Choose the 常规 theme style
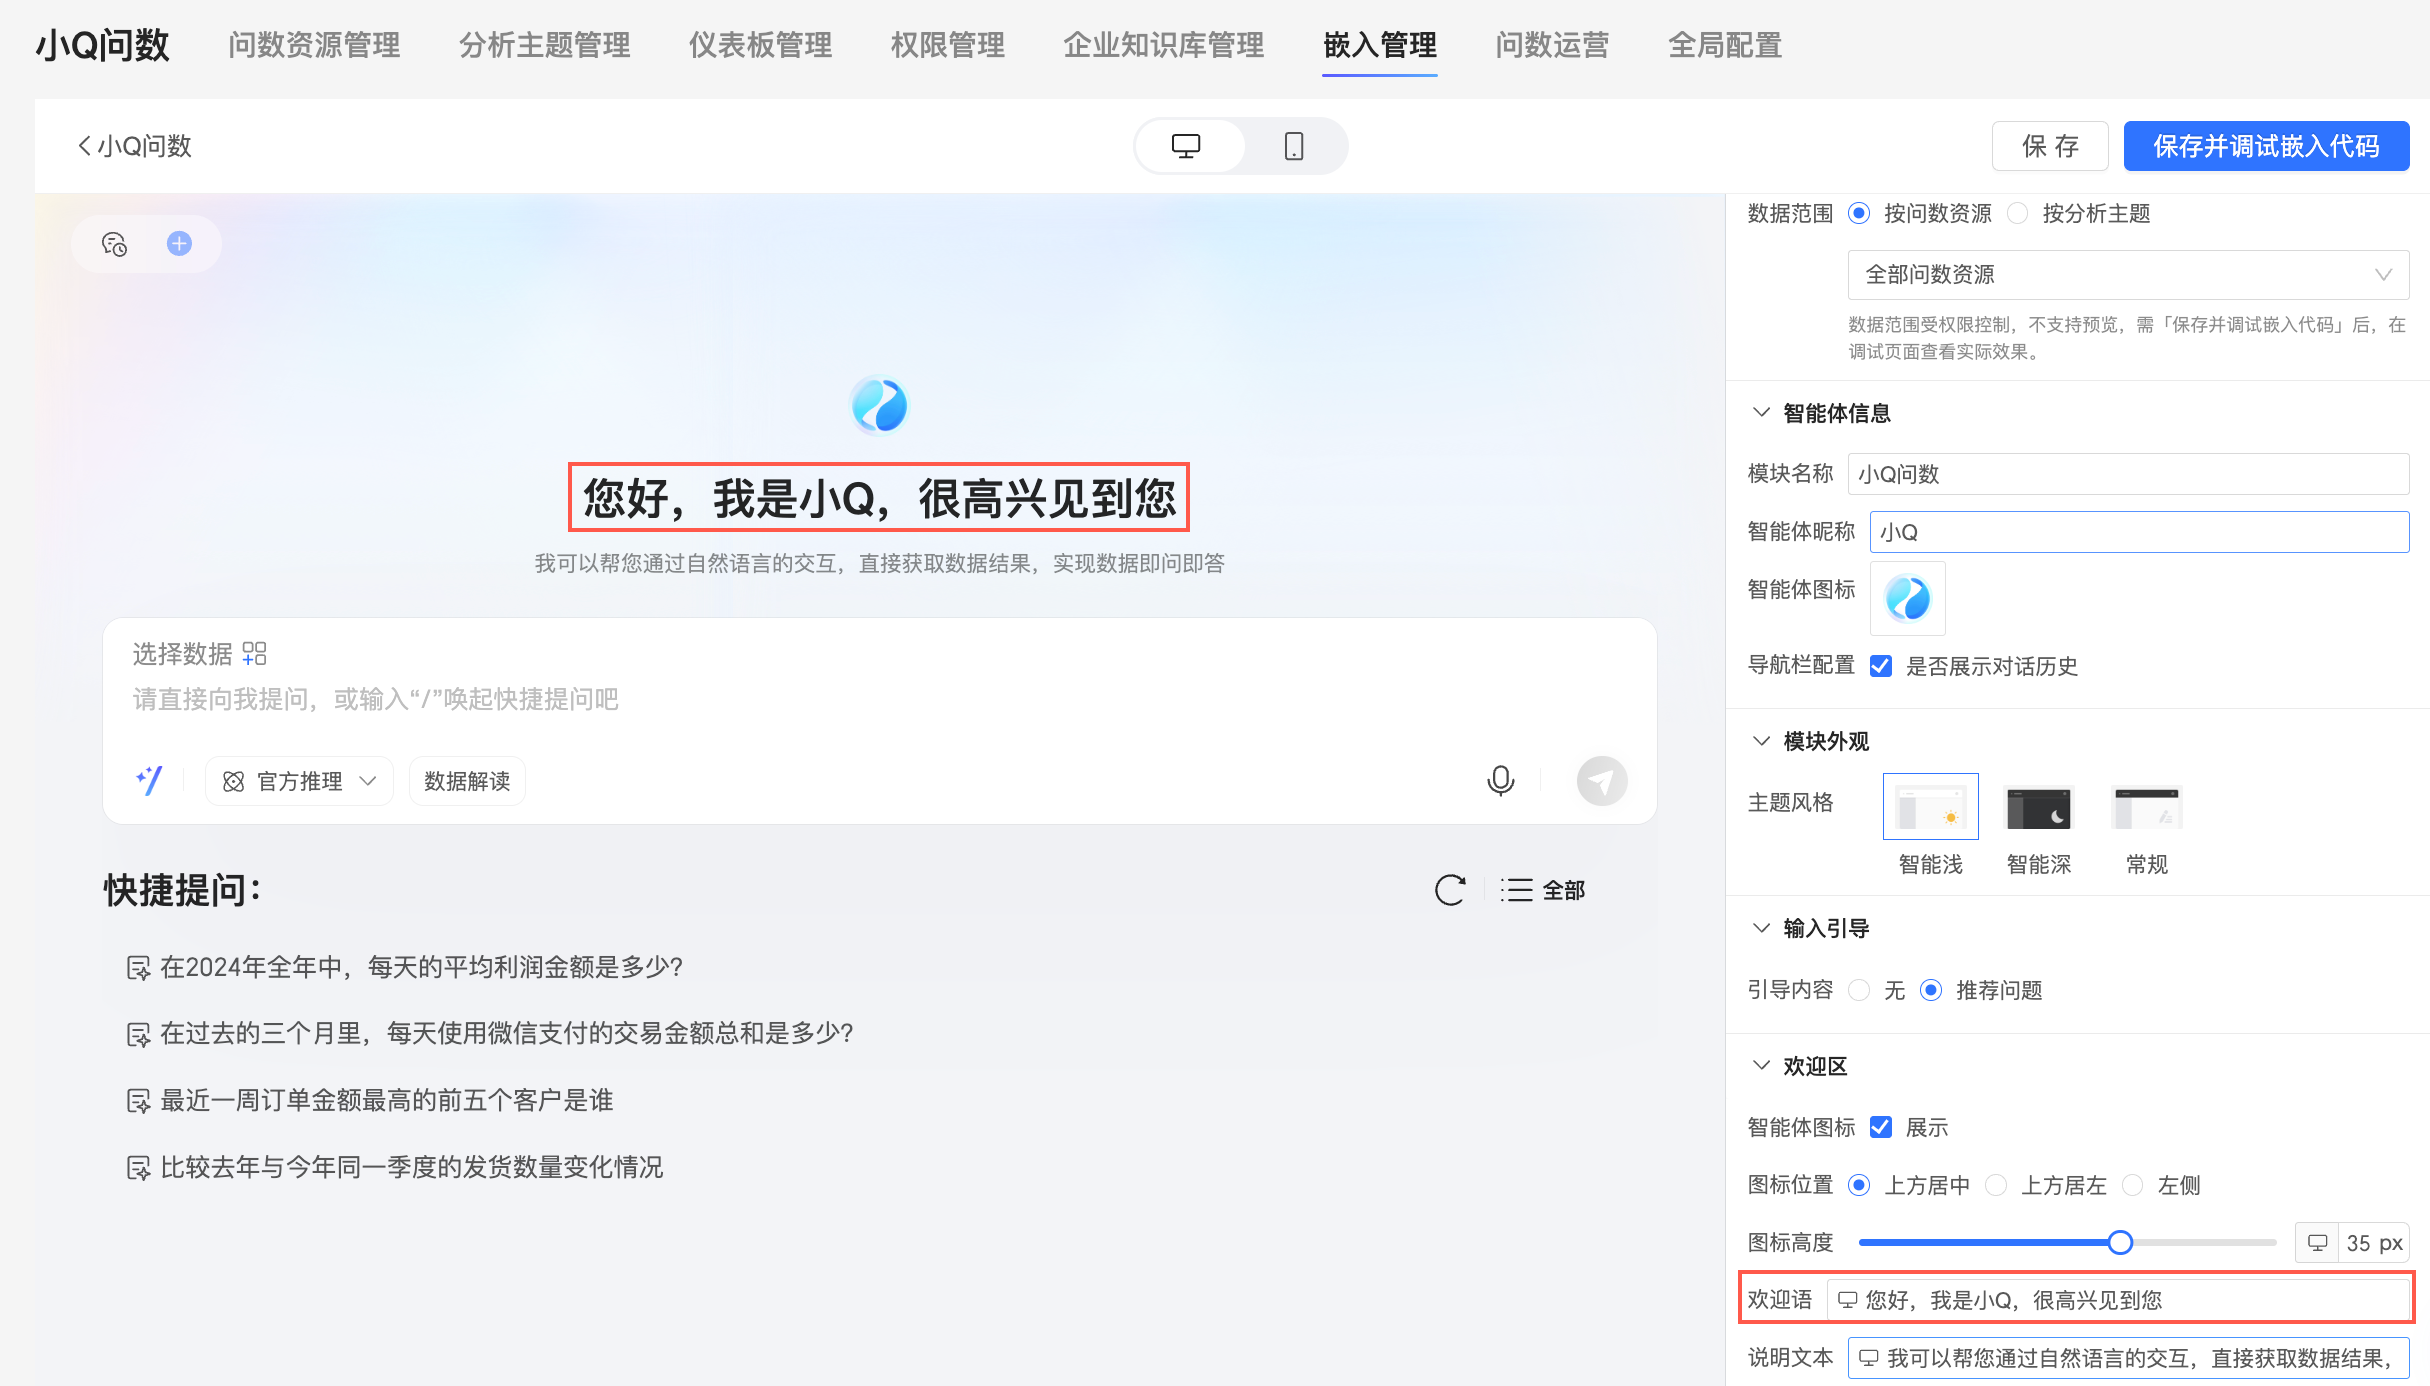The height and width of the screenshot is (1386, 2430). coord(2147,807)
